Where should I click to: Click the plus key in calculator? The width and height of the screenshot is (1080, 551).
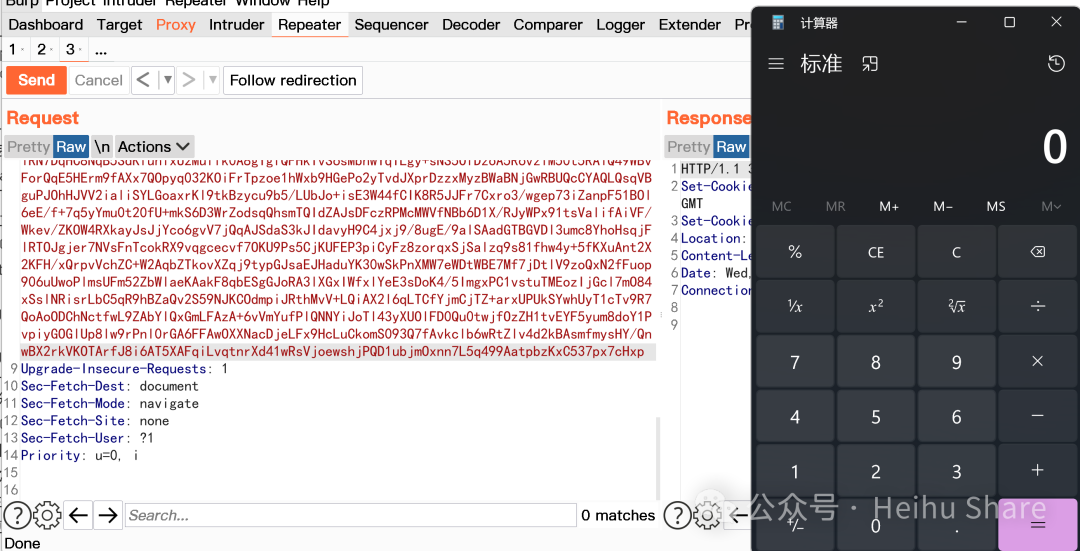coord(1037,471)
